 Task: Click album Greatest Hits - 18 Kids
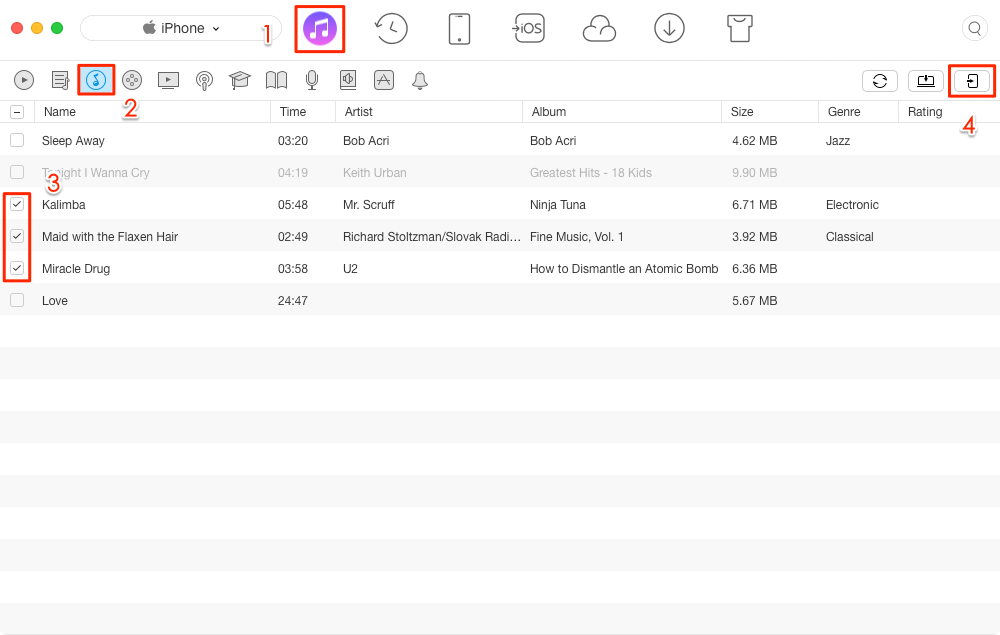(x=591, y=173)
